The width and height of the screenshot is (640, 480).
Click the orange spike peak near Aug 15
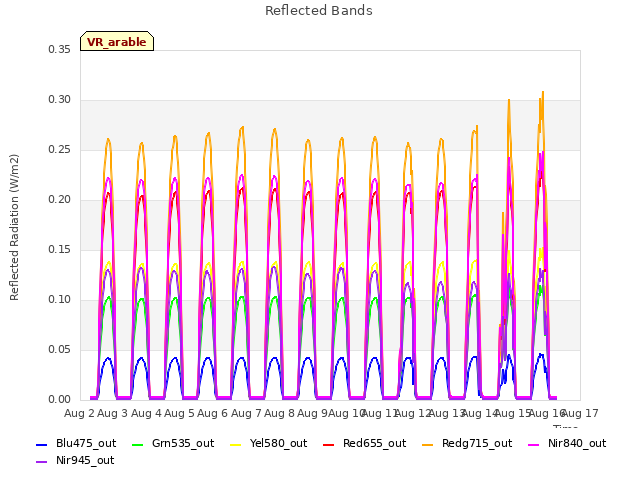(509, 100)
